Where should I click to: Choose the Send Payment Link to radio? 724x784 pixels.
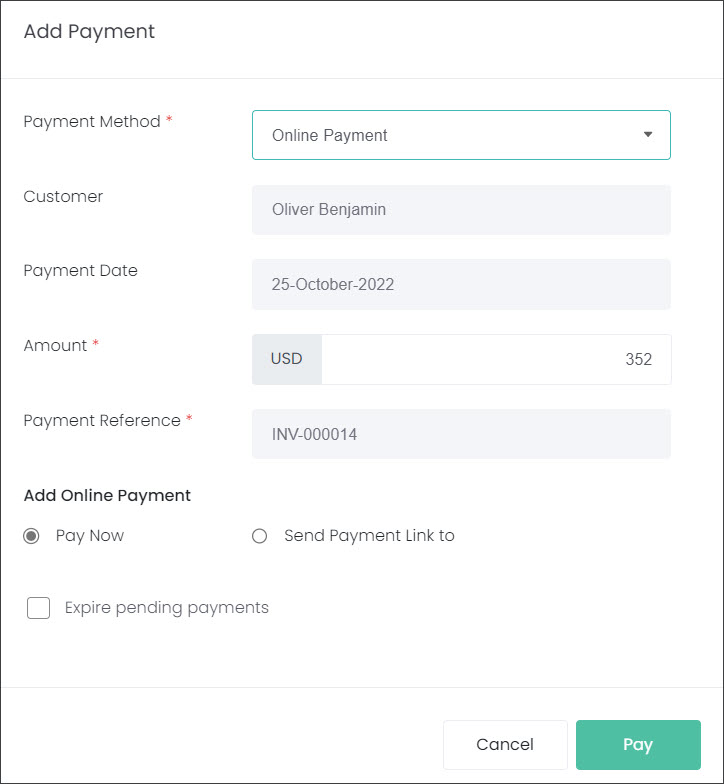[x=259, y=536]
